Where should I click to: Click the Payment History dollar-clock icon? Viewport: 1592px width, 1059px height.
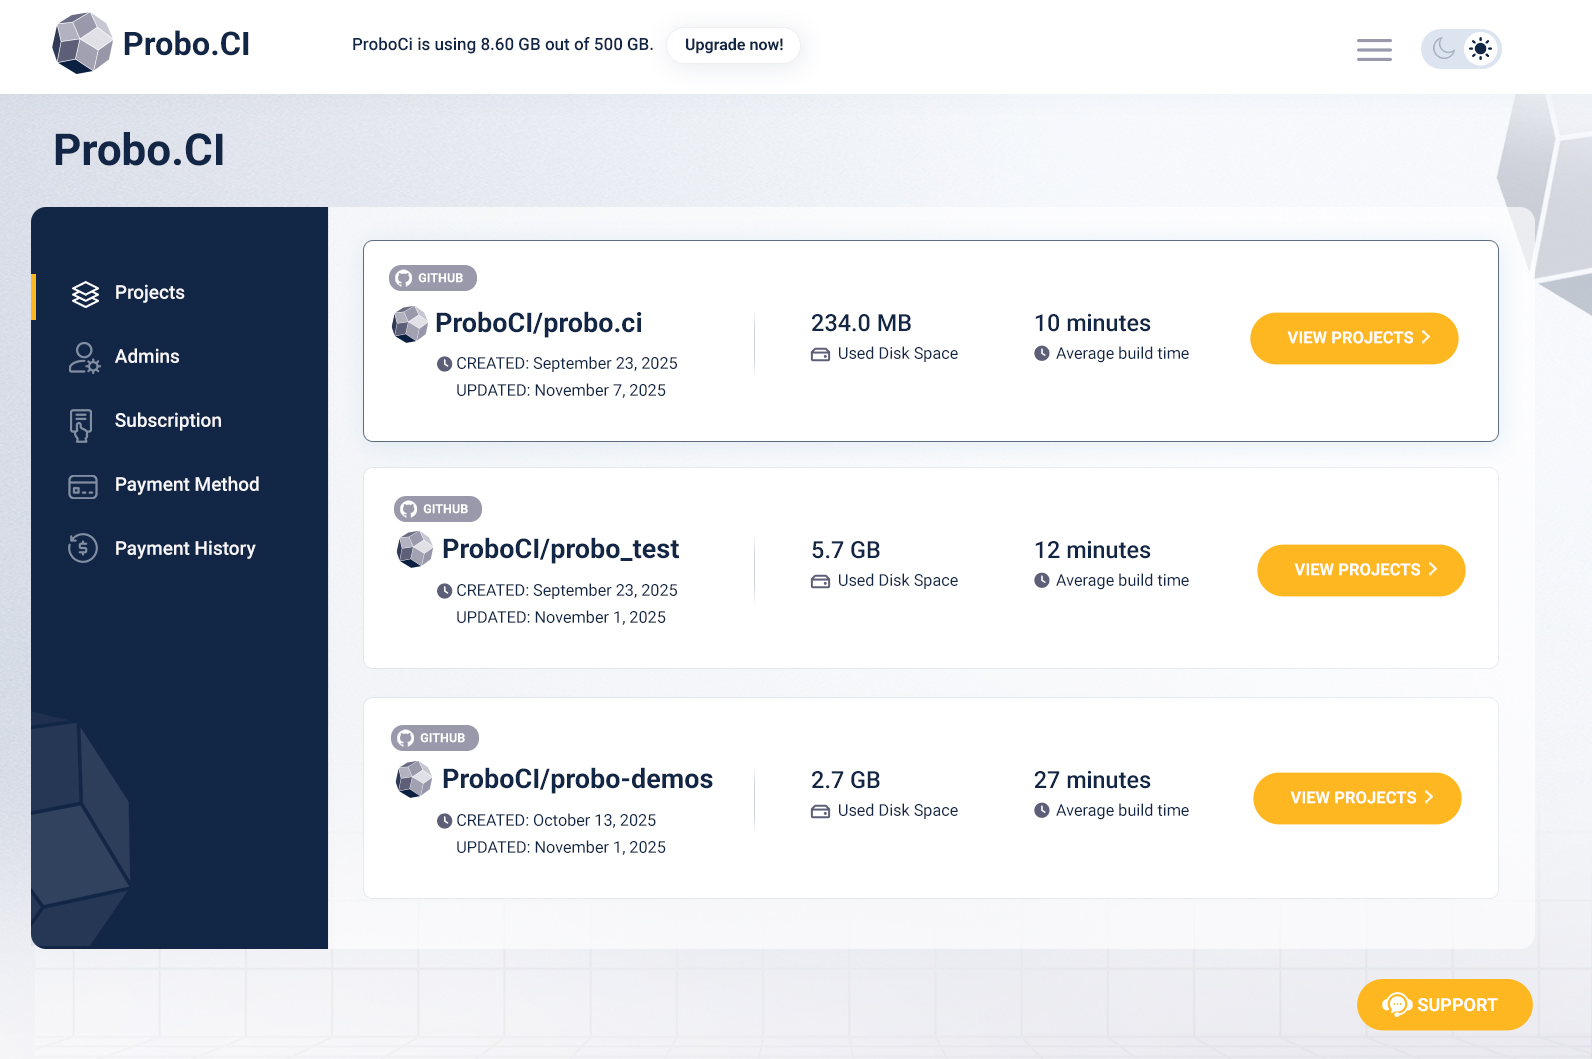click(83, 548)
